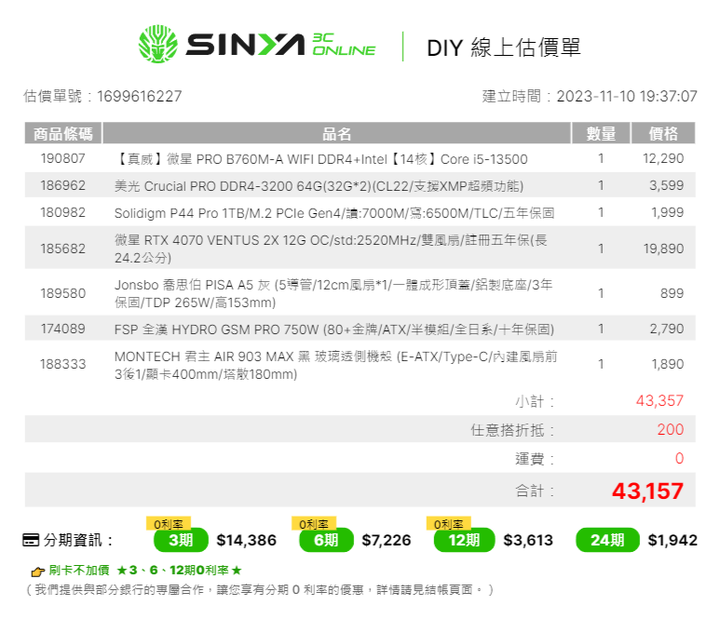Viewport: 720px width, 619px height.
Task: Select the 12期 installment badge
Action: tap(464, 540)
